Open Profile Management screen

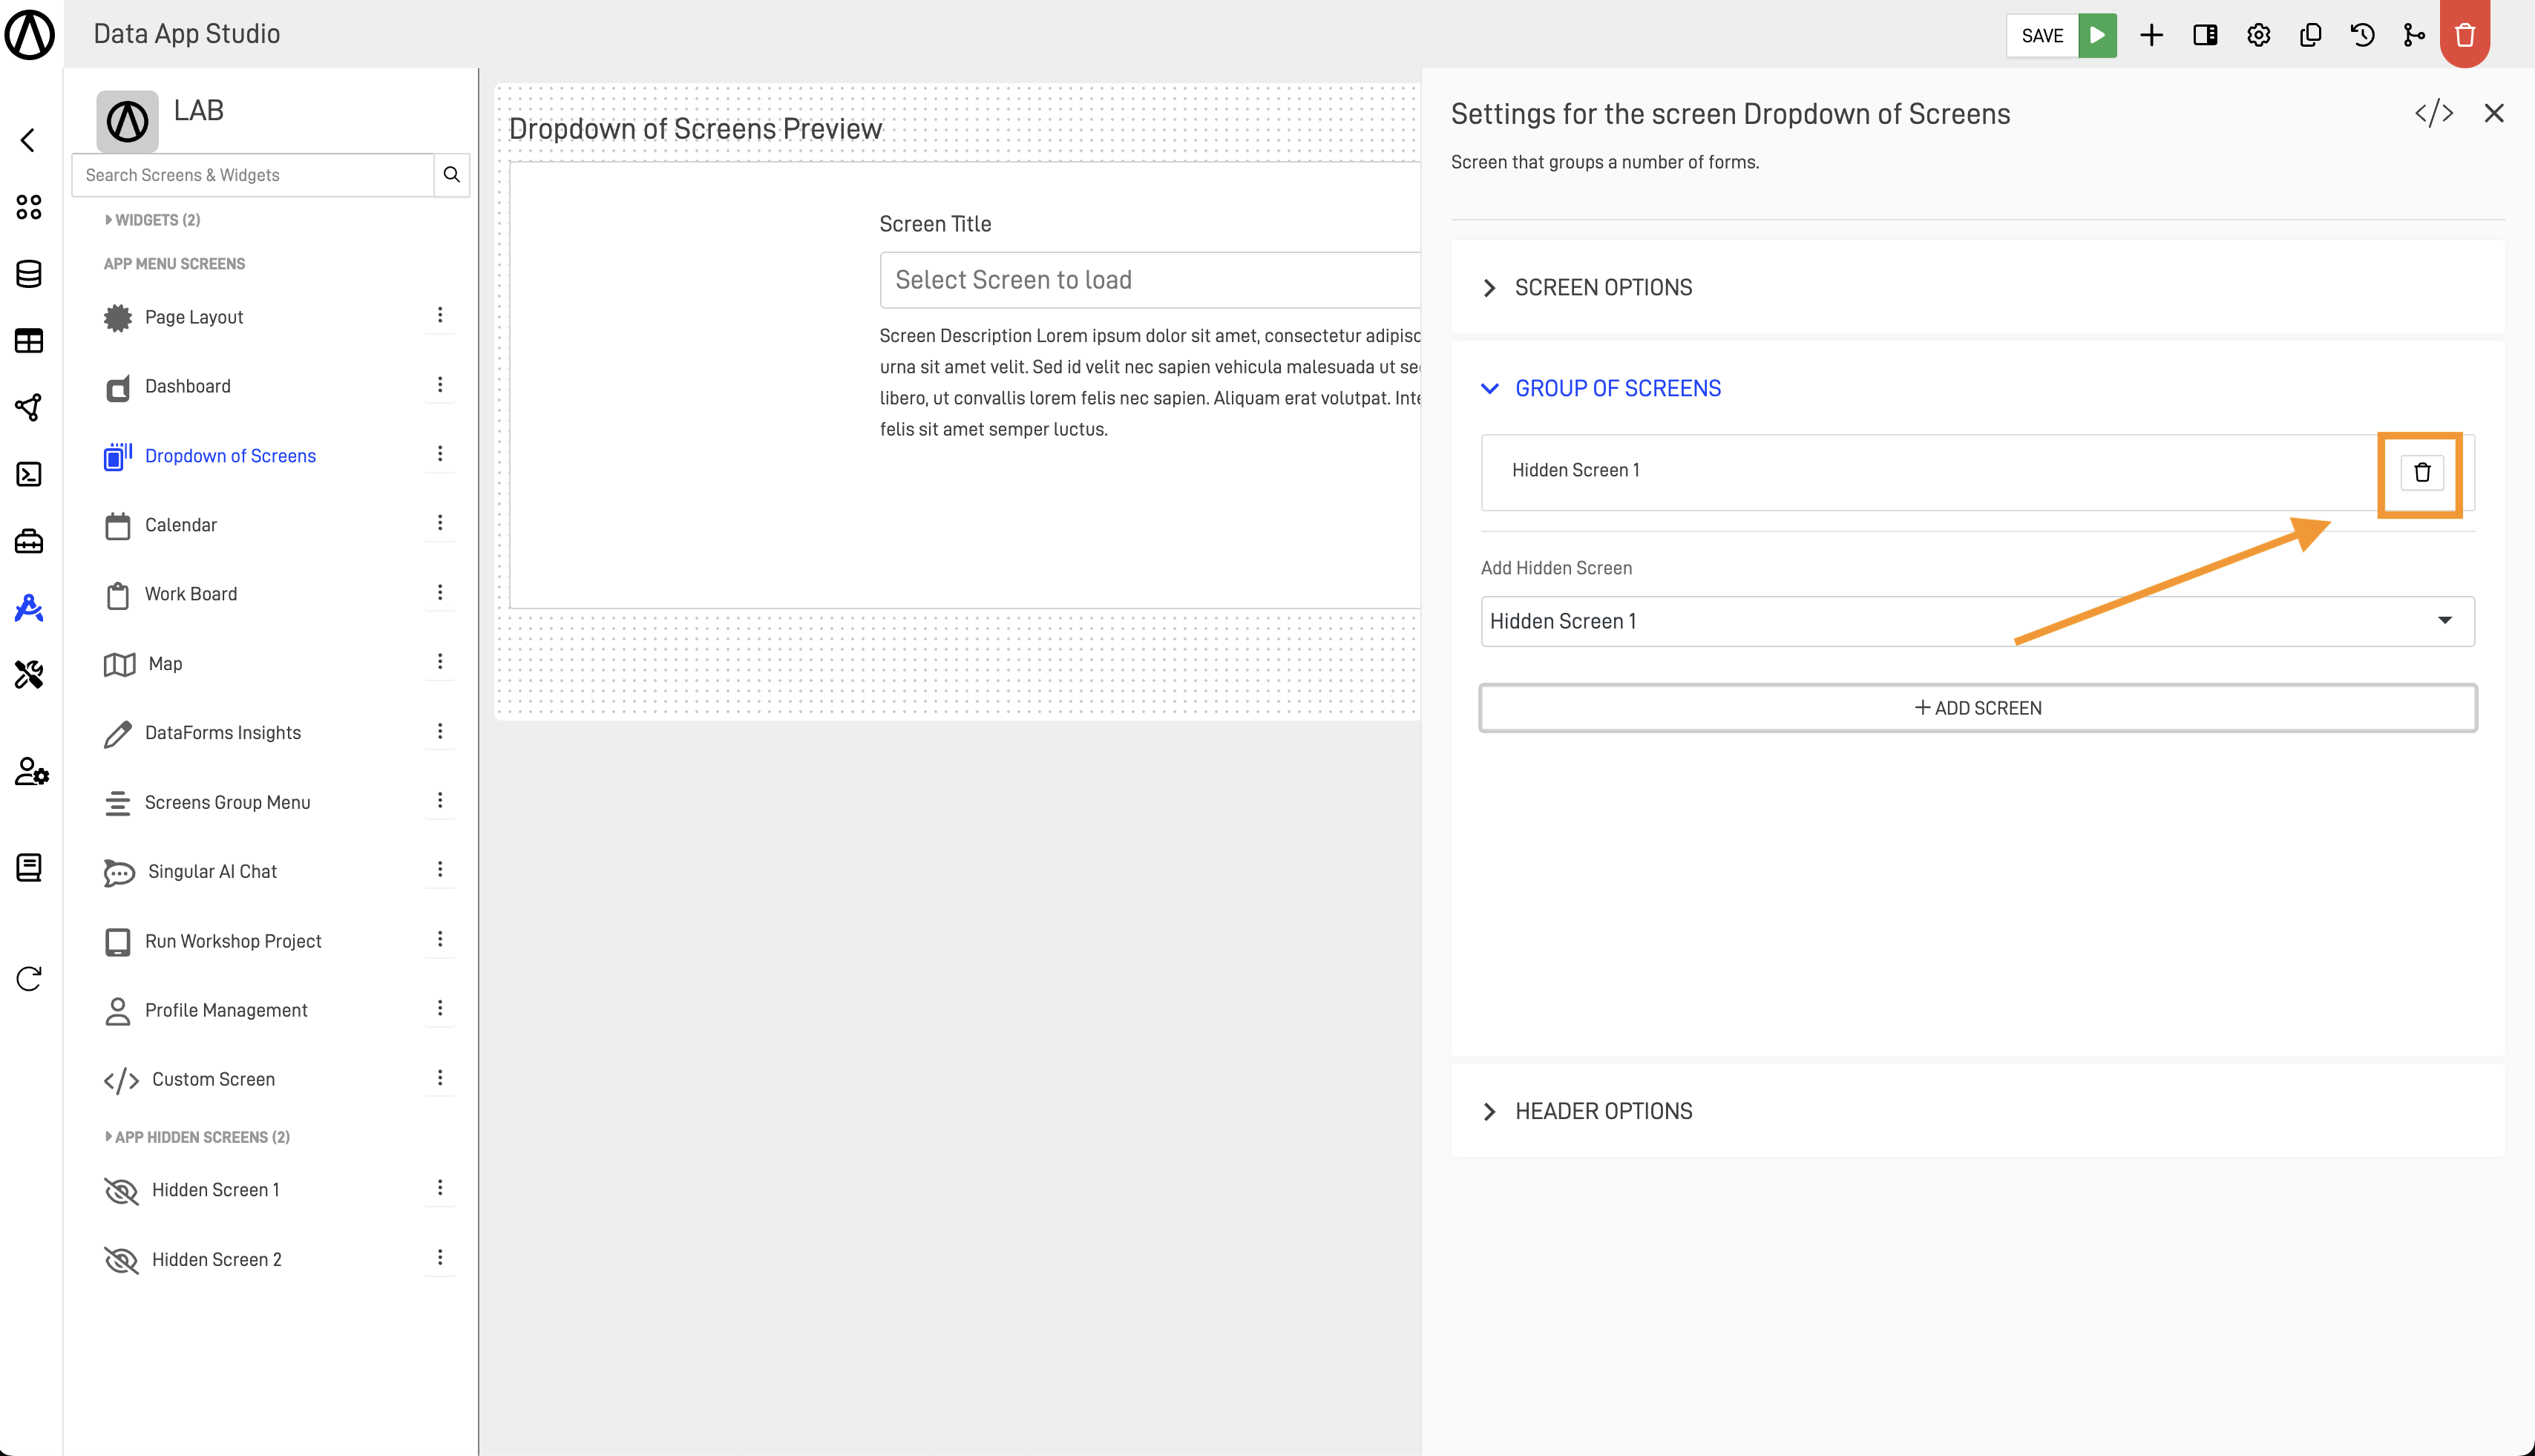point(226,1010)
